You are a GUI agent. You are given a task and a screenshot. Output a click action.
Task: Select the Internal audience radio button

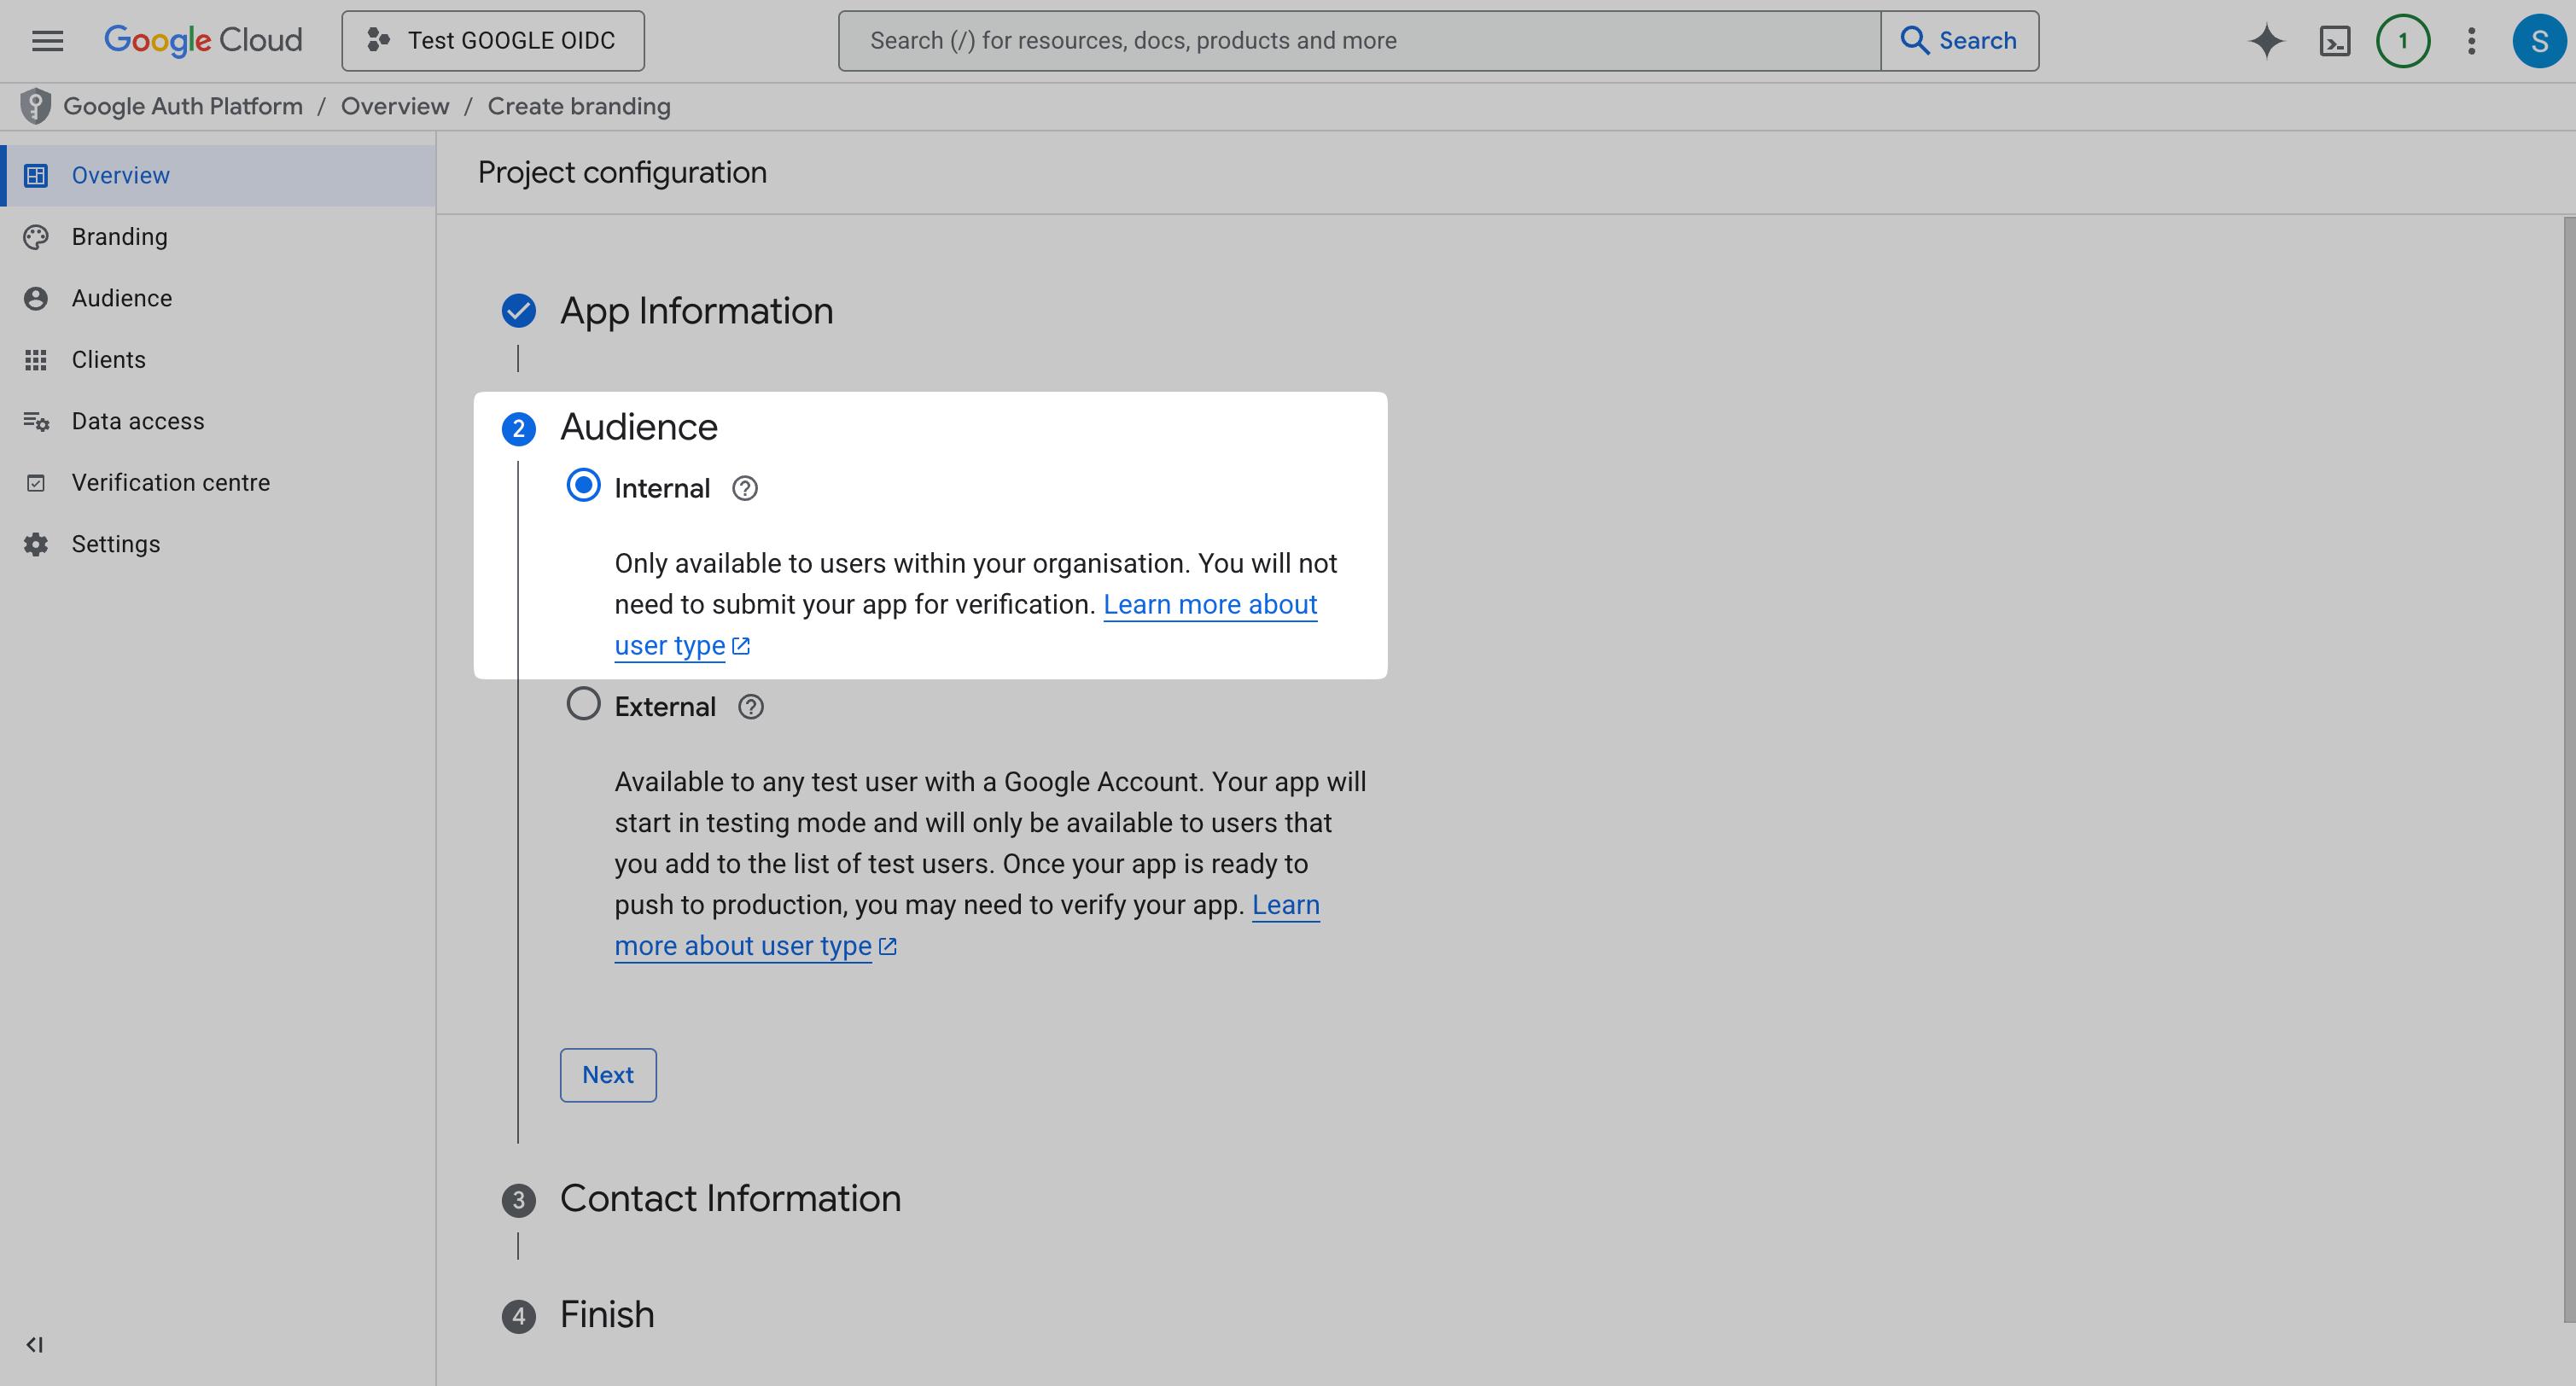point(583,487)
